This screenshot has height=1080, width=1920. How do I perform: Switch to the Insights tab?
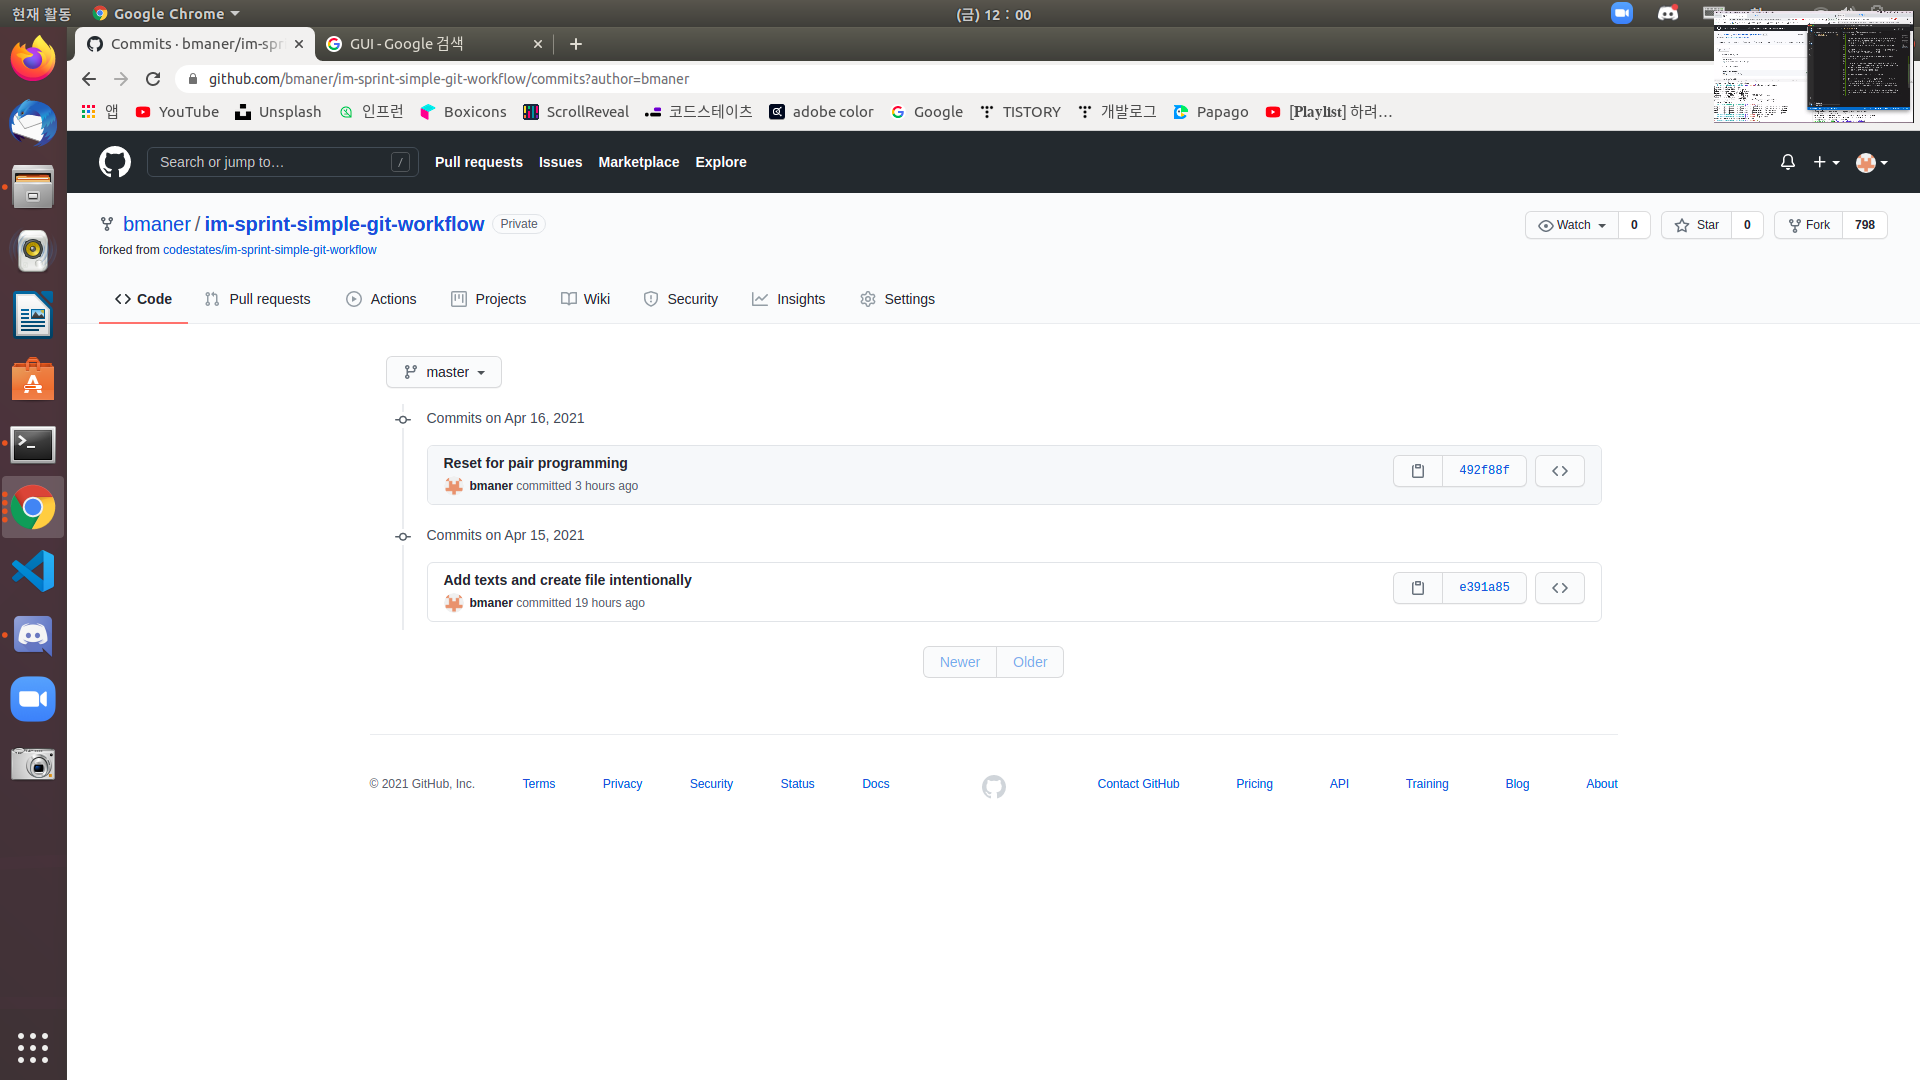pos(789,299)
